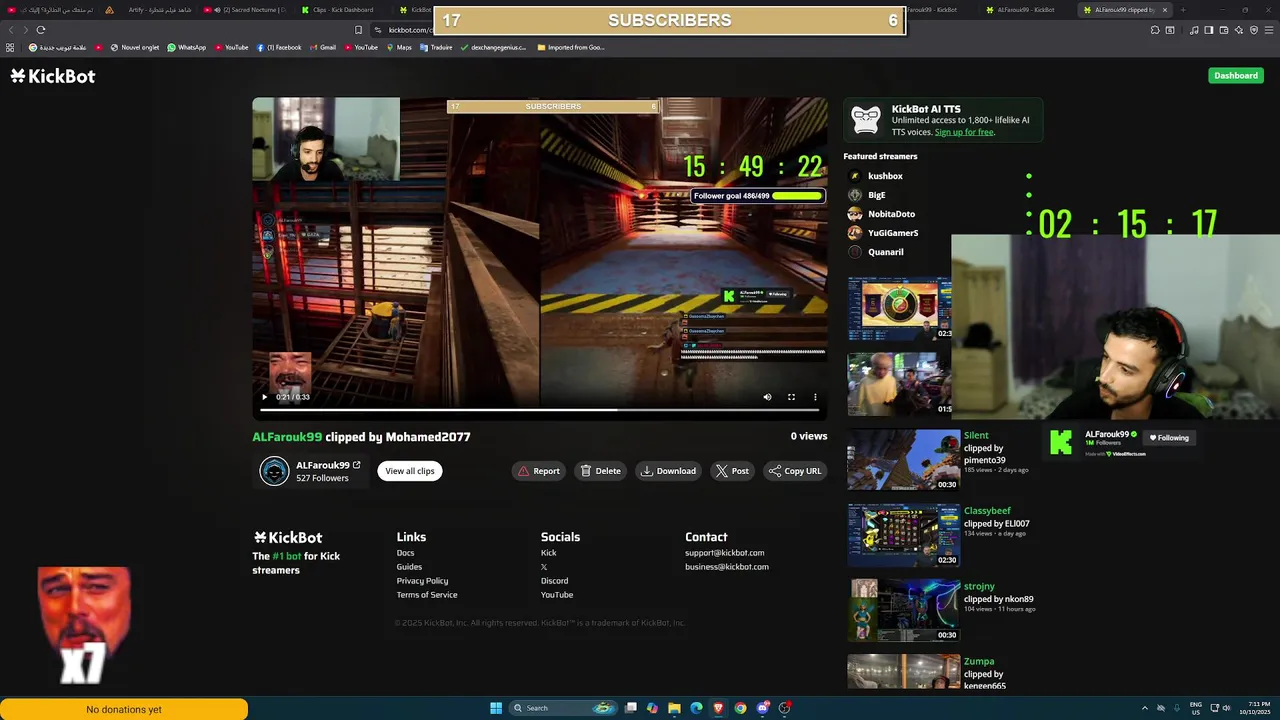Click the Silent clip title
The width and height of the screenshot is (1280, 720).
976,436
